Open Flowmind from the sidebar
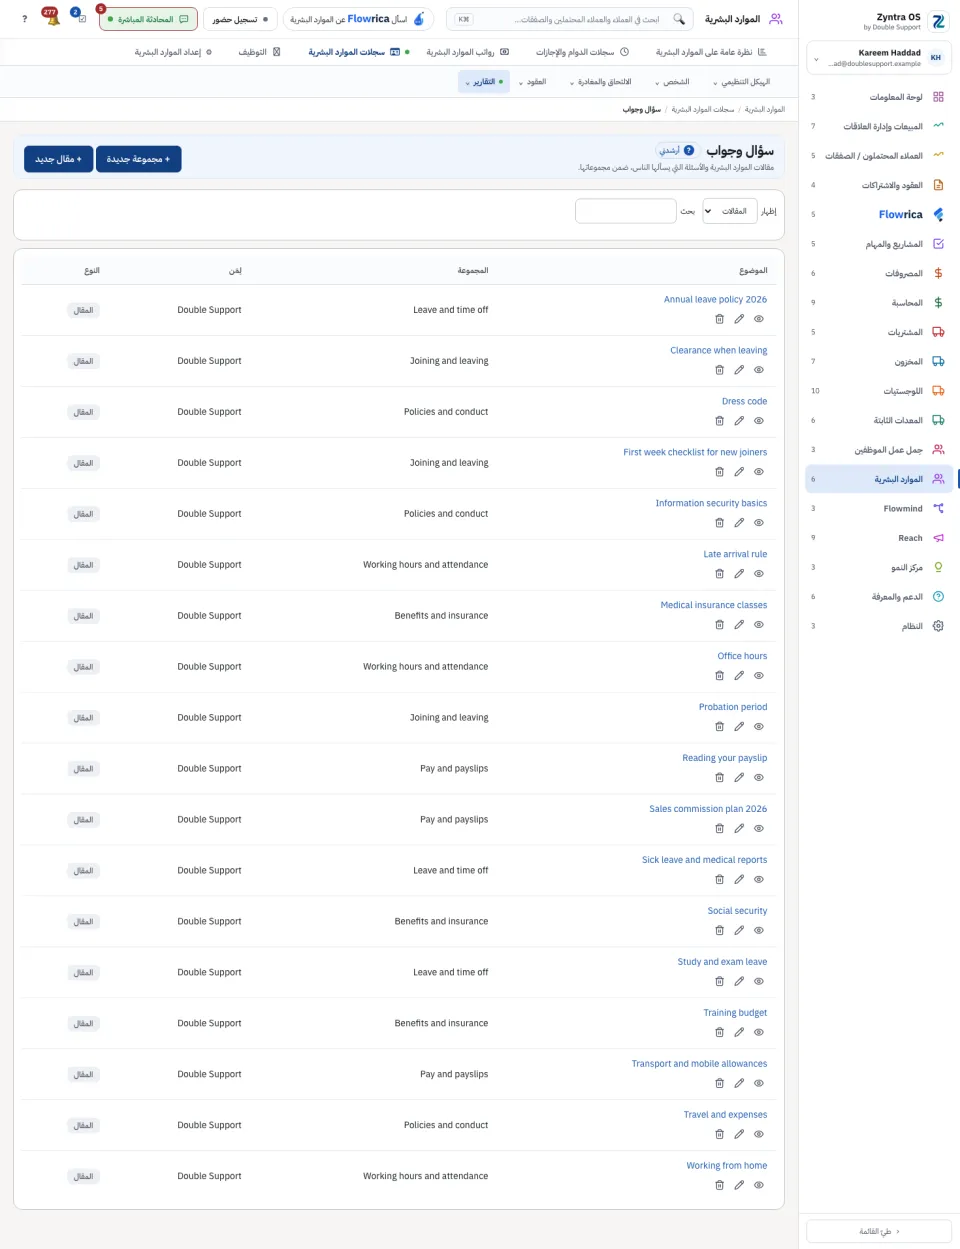This screenshot has width=960, height=1249. tap(880, 509)
